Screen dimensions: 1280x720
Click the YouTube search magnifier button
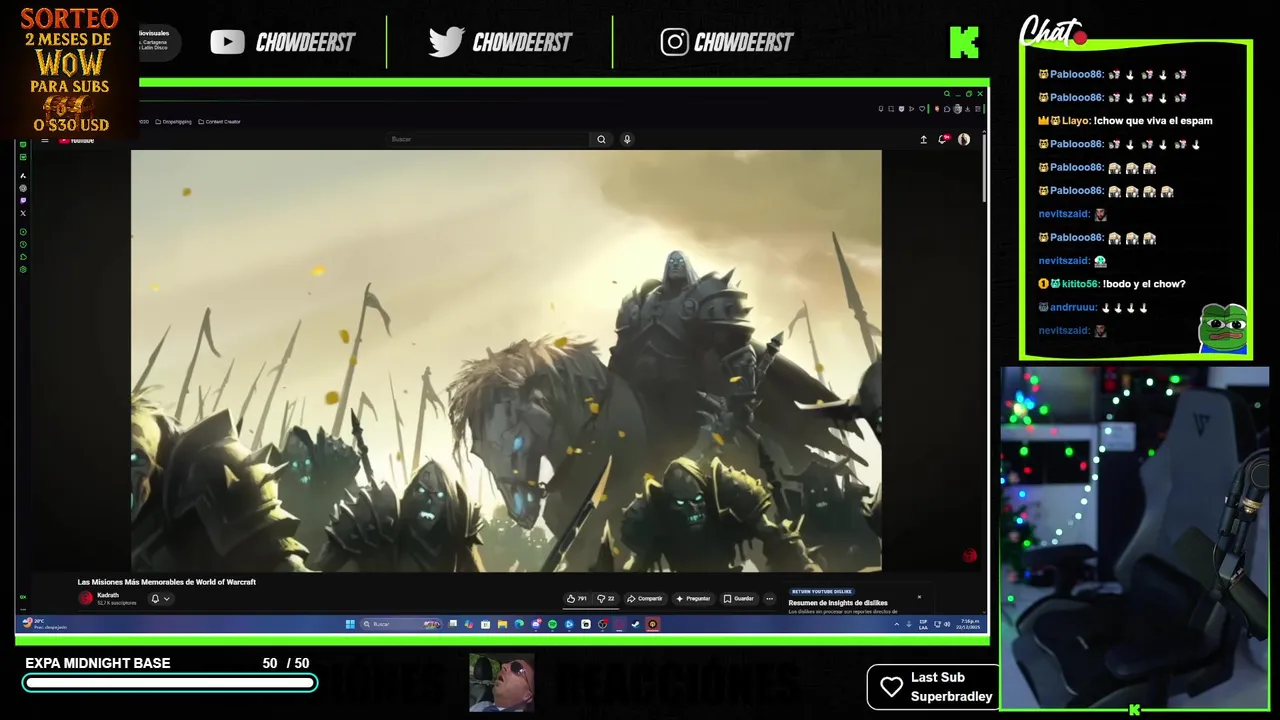pos(601,139)
